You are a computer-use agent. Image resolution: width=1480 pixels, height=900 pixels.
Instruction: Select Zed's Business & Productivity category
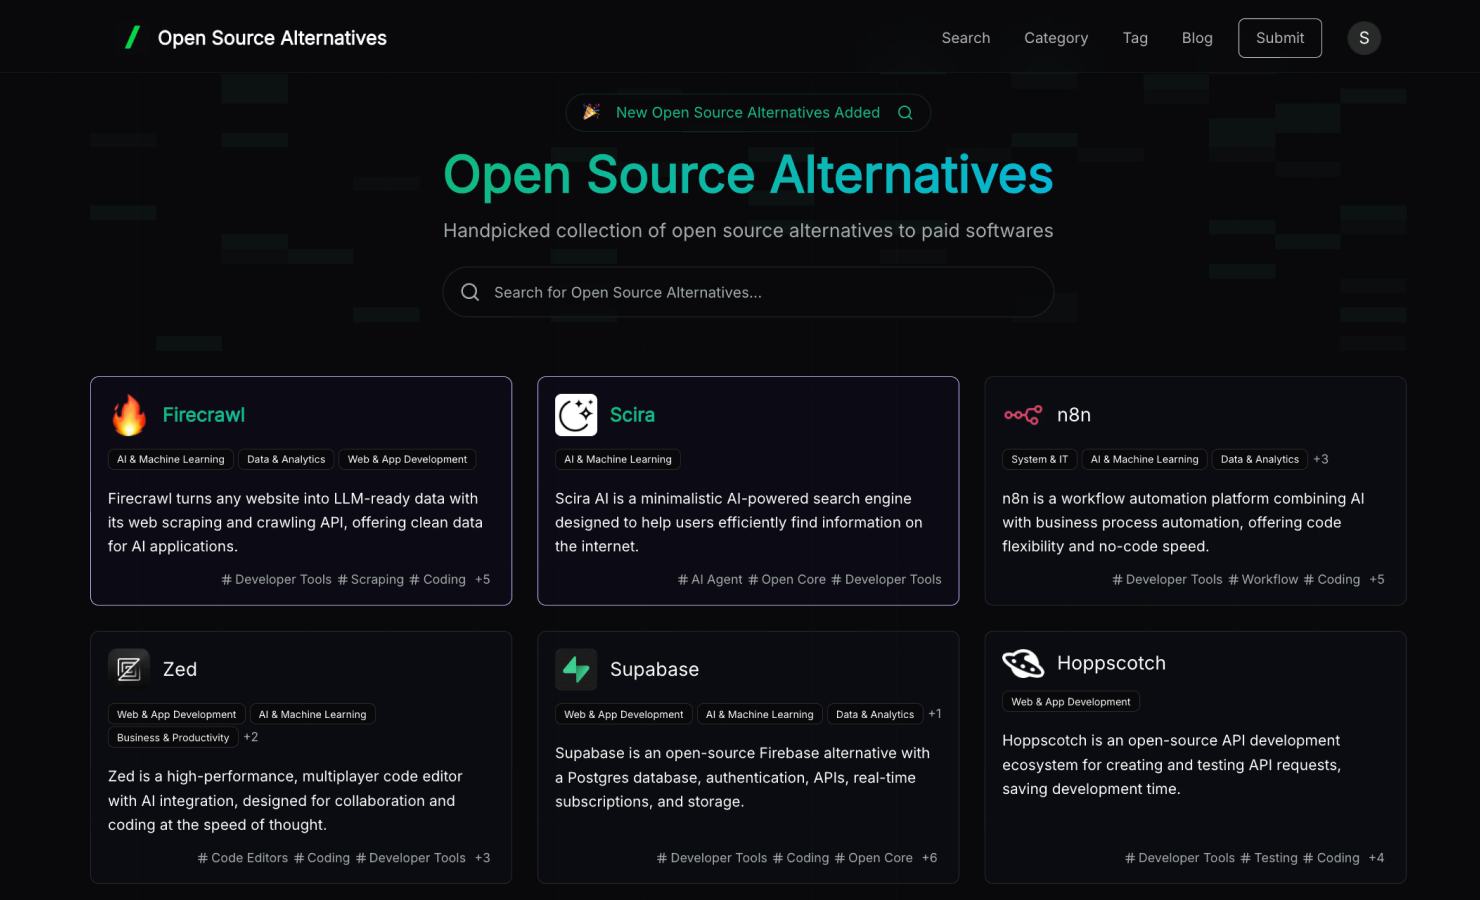pyautogui.click(x=173, y=738)
